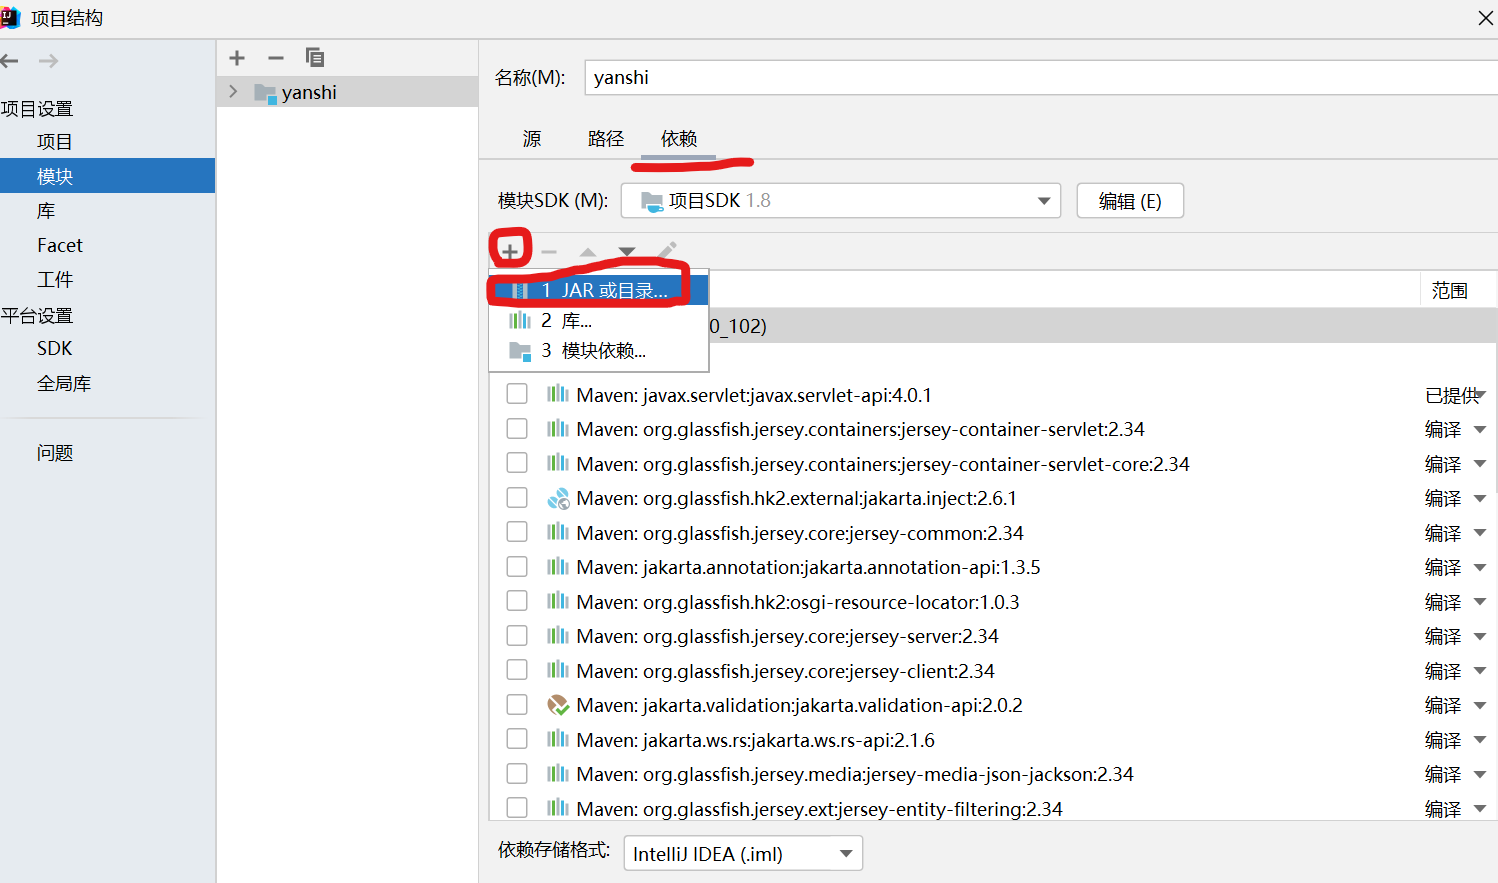The width and height of the screenshot is (1498, 883).
Task: Switch to the 依赖 (Dependencies) tab
Action: point(679,139)
